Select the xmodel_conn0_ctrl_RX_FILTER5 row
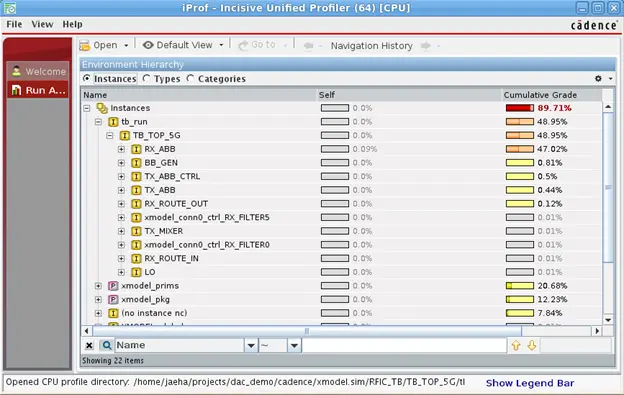The width and height of the screenshot is (624, 395). (x=341, y=217)
